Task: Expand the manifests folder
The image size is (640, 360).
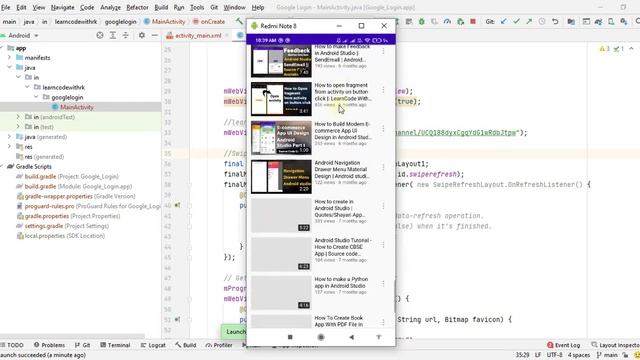Action: [9, 58]
